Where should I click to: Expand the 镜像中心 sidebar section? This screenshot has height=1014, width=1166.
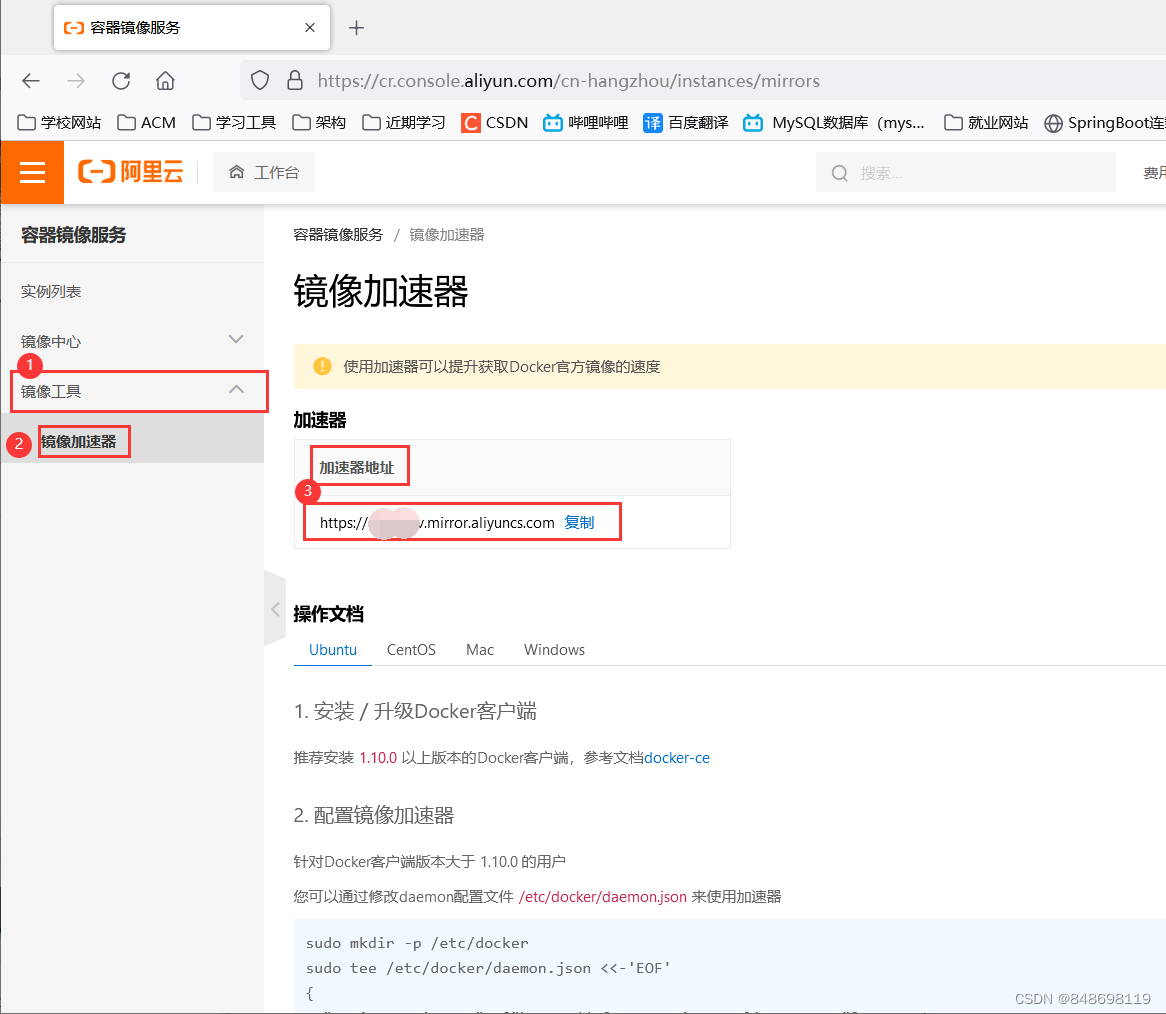[x=236, y=340]
